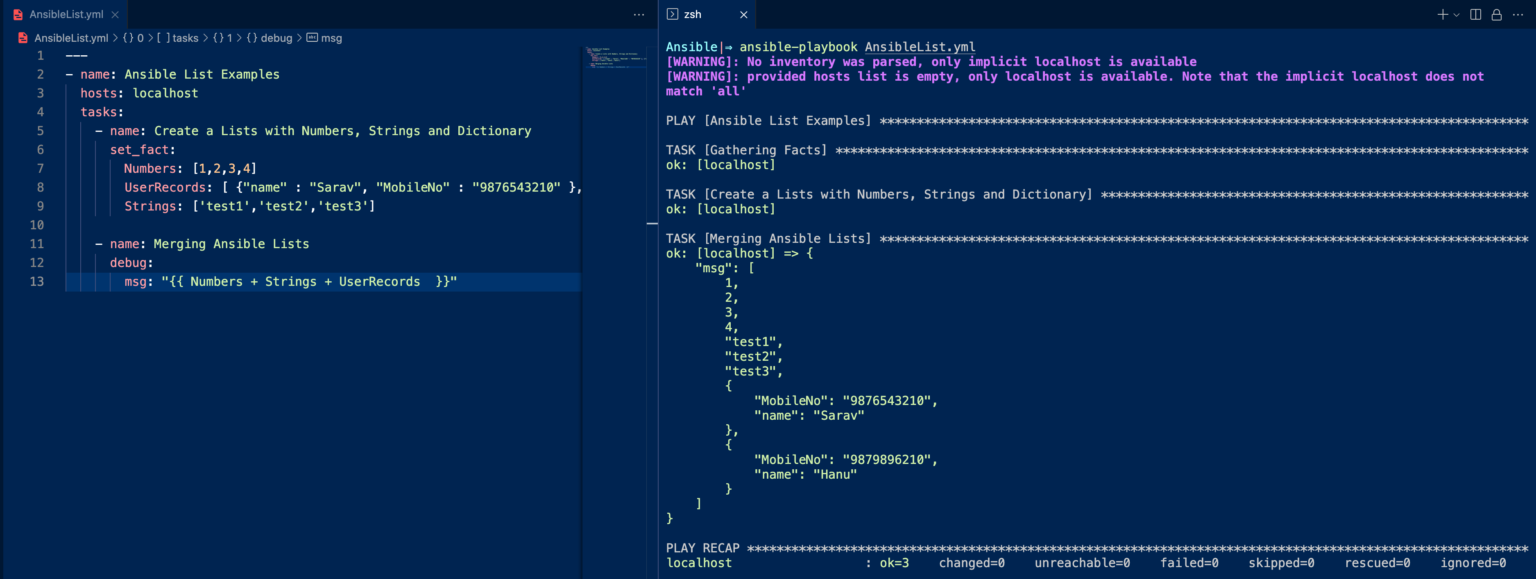Click the shell prompt icon on the zsh tab
This screenshot has width=1536, height=579.
672,14
